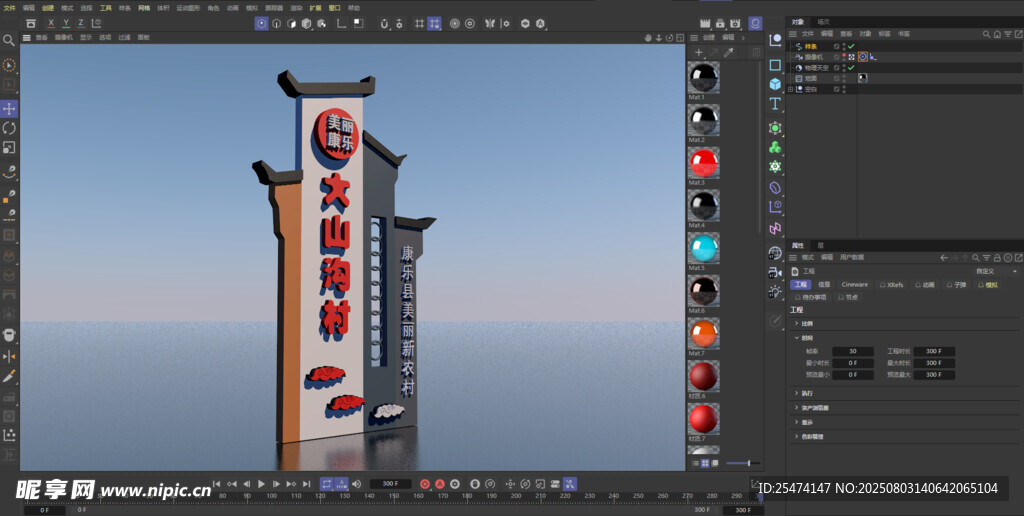The image size is (1024, 516).
Task: Select the cyan Mat.5 material swatch
Action: pos(703,248)
